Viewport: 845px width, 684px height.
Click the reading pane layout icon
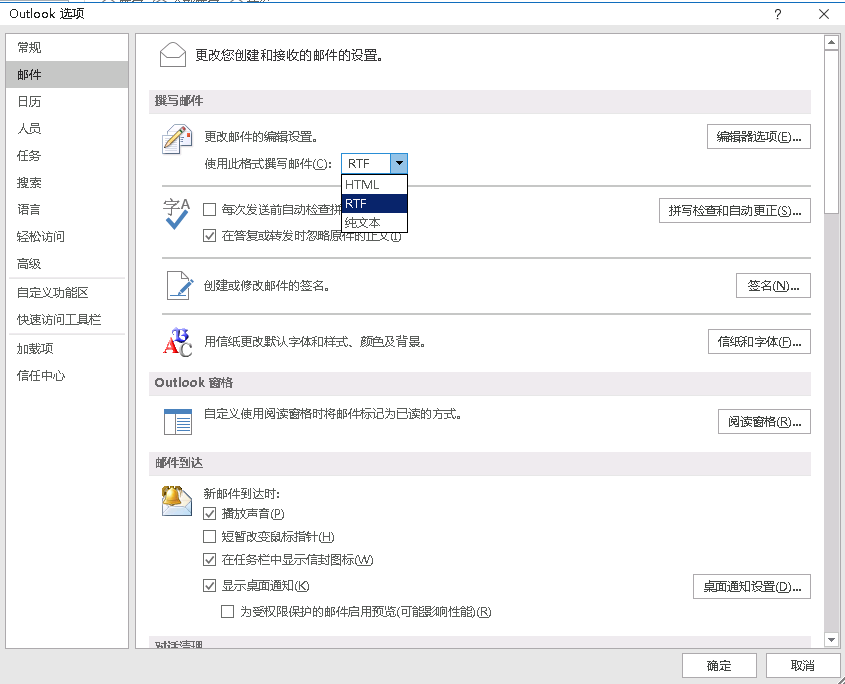tap(178, 422)
